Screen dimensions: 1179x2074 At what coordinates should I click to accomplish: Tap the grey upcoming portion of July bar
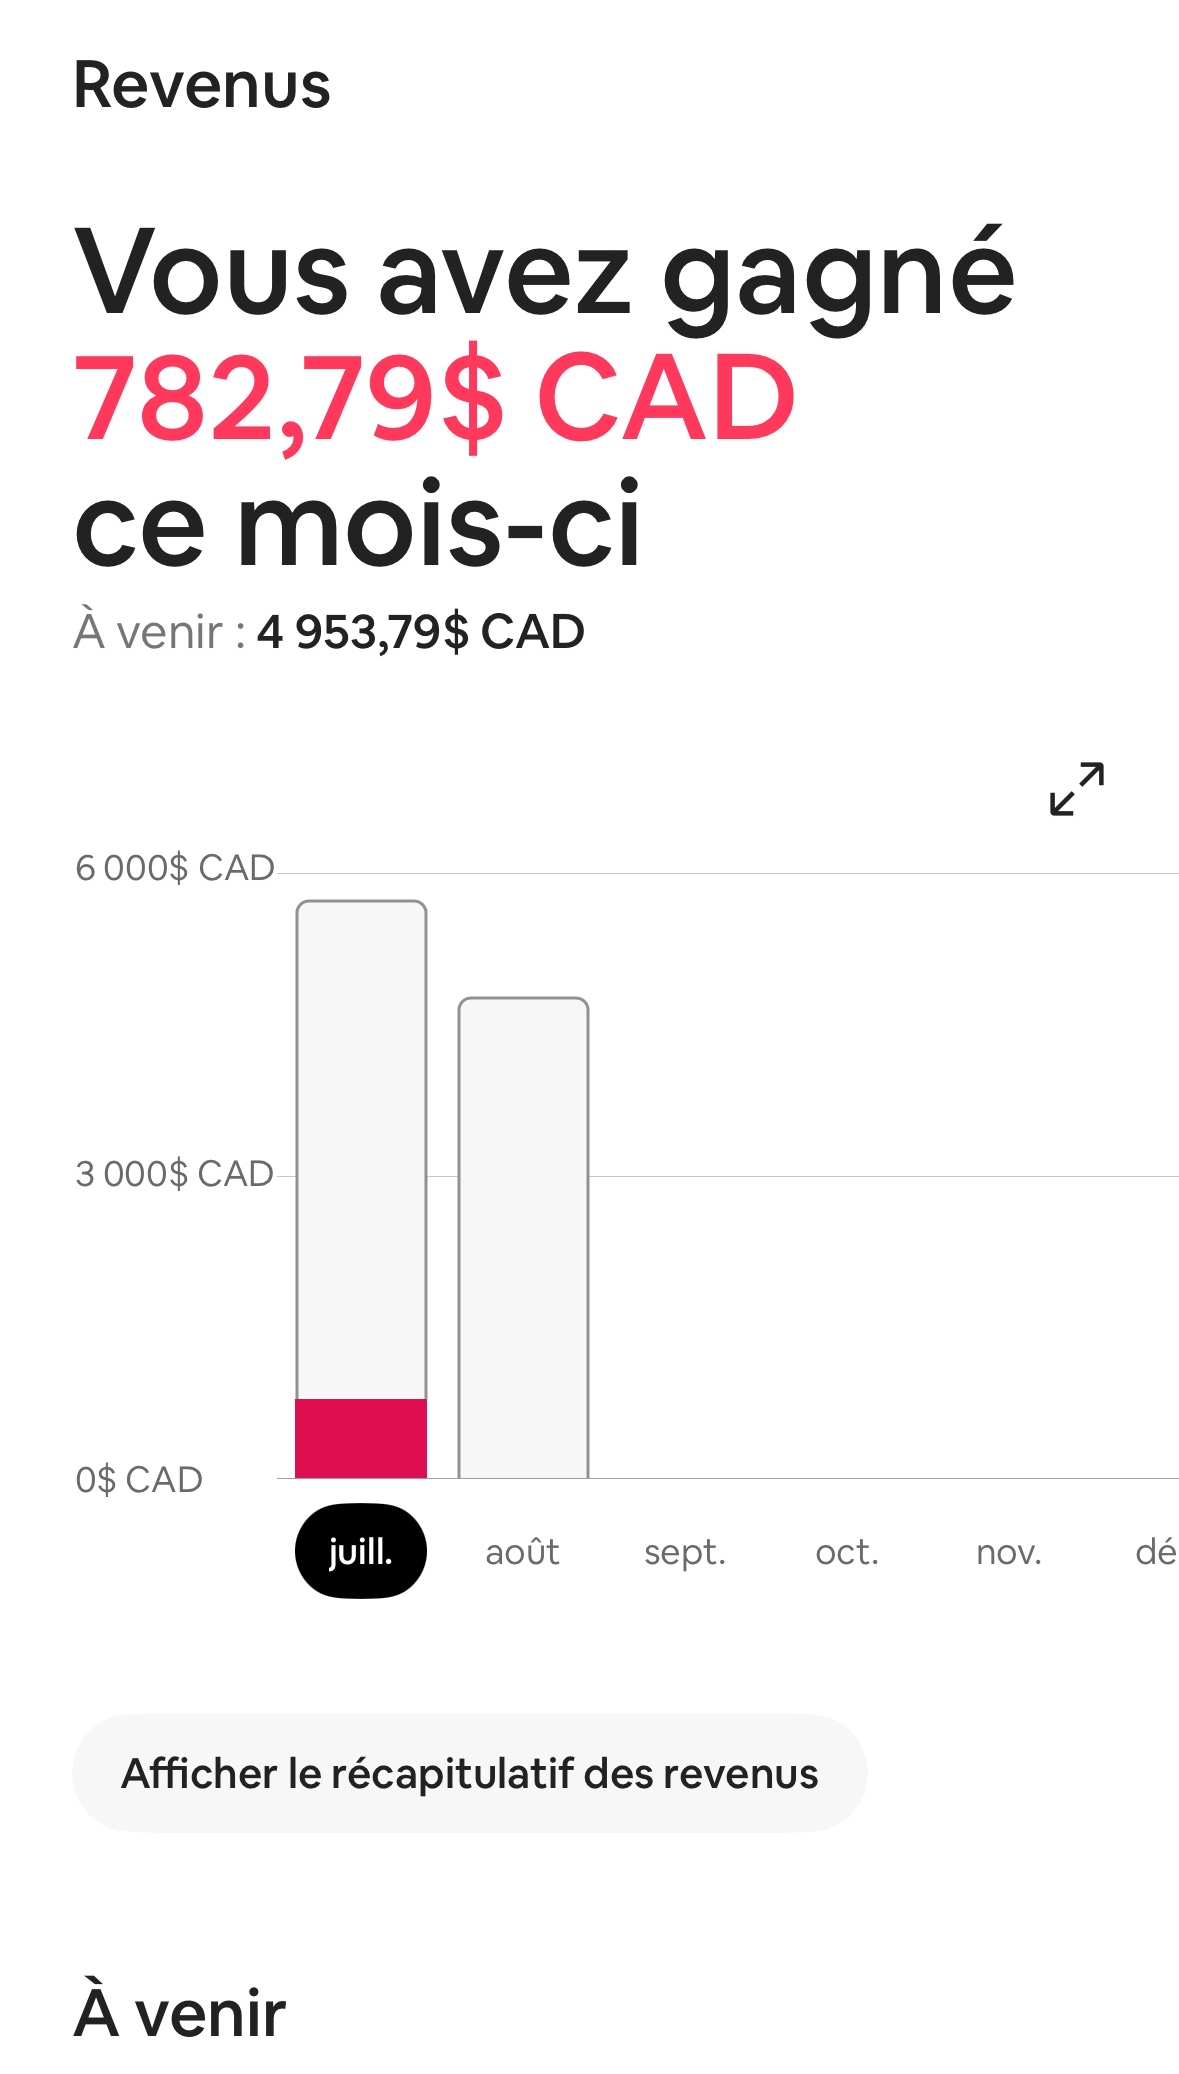(x=361, y=1150)
